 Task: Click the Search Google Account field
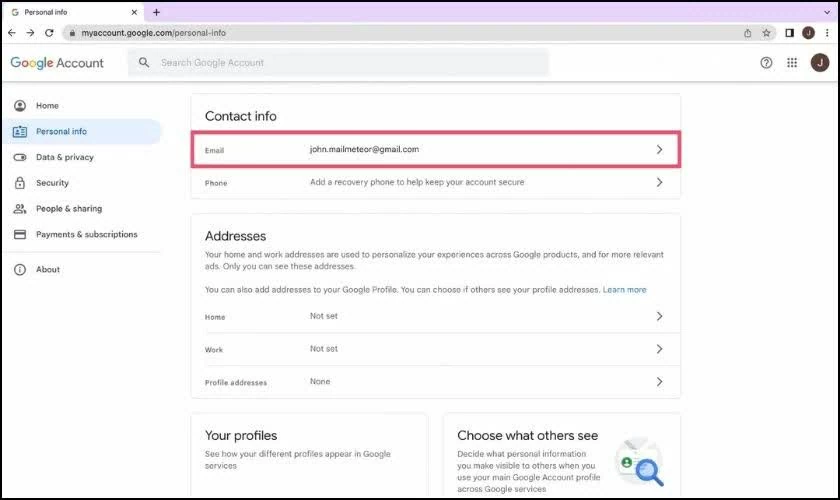coord(340,62)
